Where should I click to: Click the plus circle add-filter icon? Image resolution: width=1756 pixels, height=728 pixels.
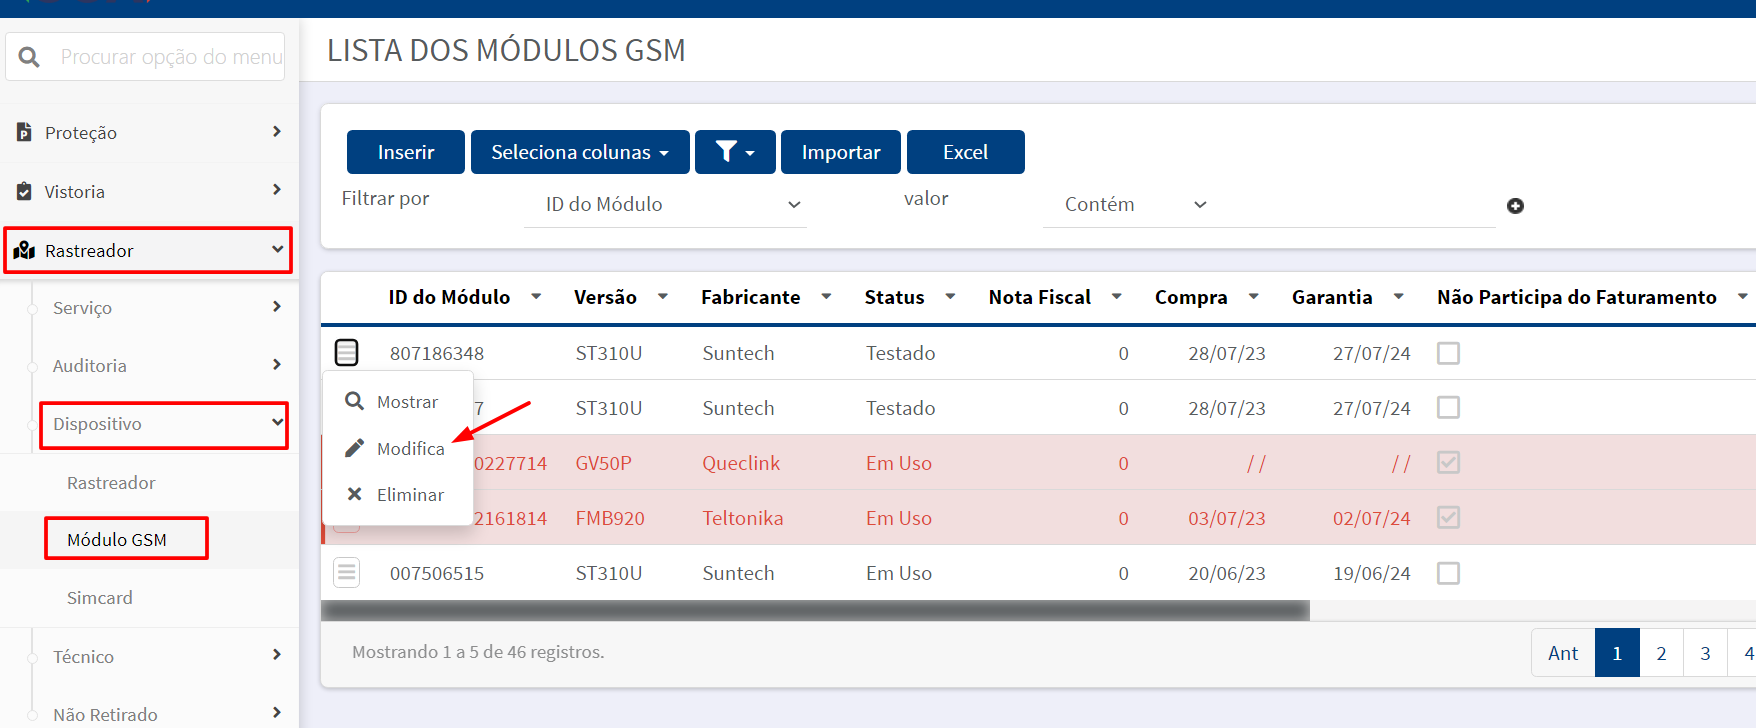pyautogui.click(x=1515, y=206)
